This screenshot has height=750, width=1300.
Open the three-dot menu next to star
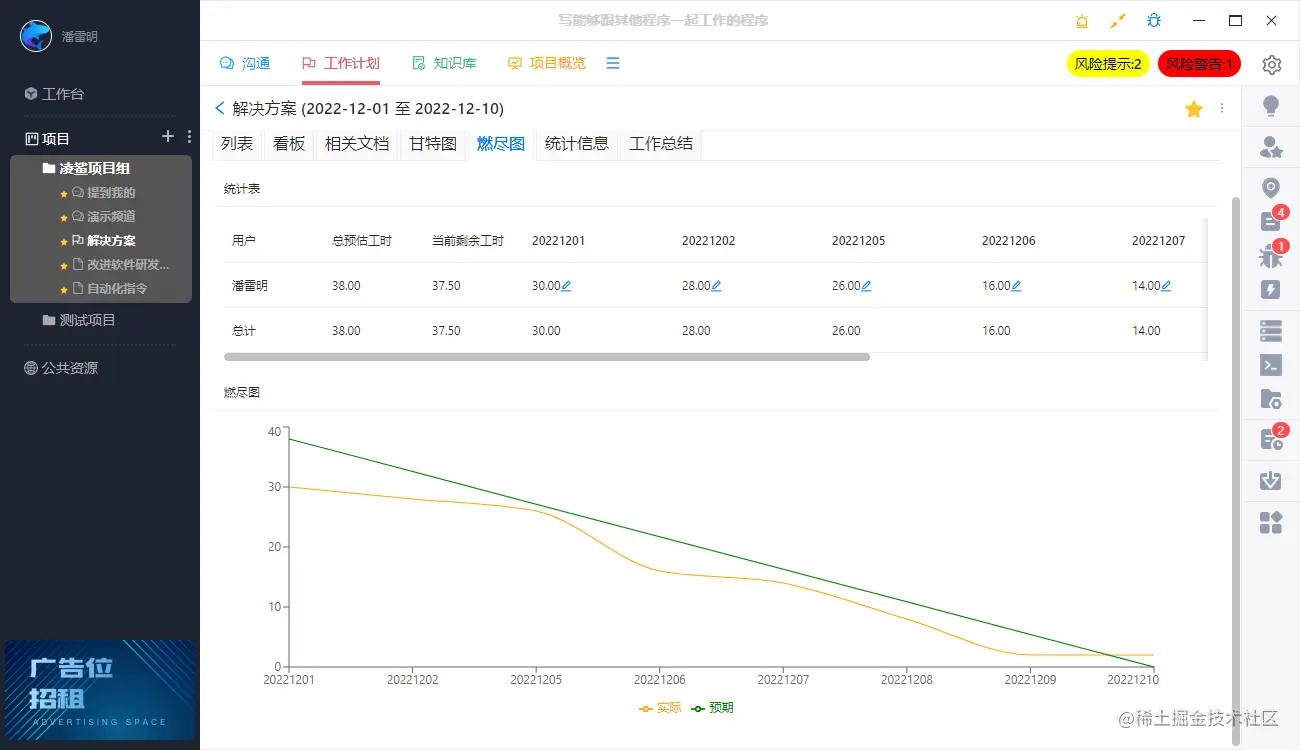1222,109
